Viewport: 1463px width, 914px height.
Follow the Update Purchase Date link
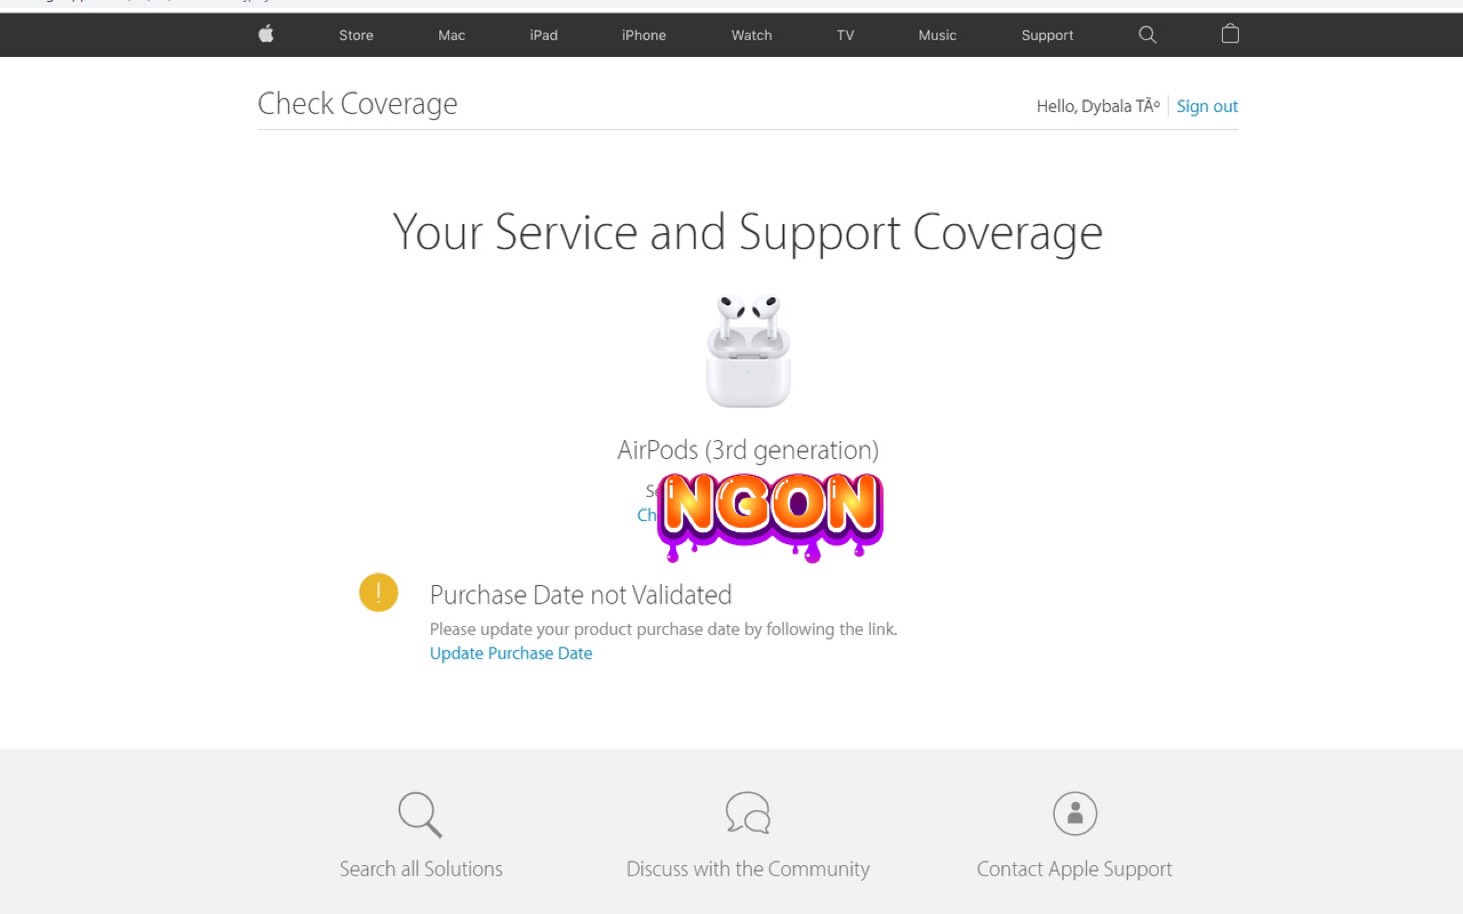[511, 653]
